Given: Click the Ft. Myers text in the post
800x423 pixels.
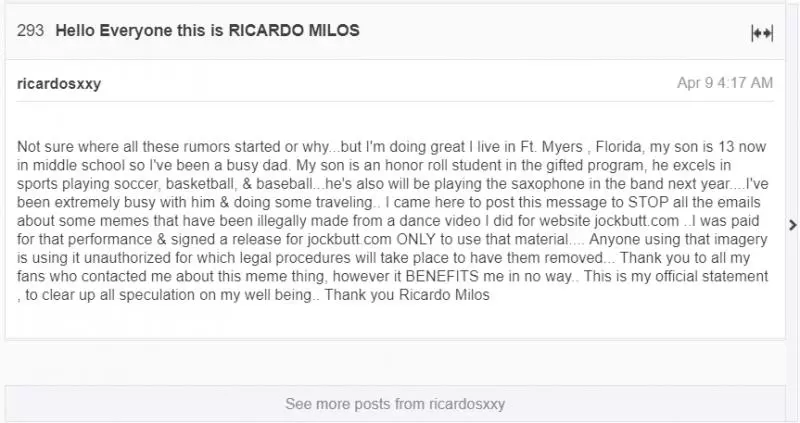Looking at the screenshot, I should [551, 147].
